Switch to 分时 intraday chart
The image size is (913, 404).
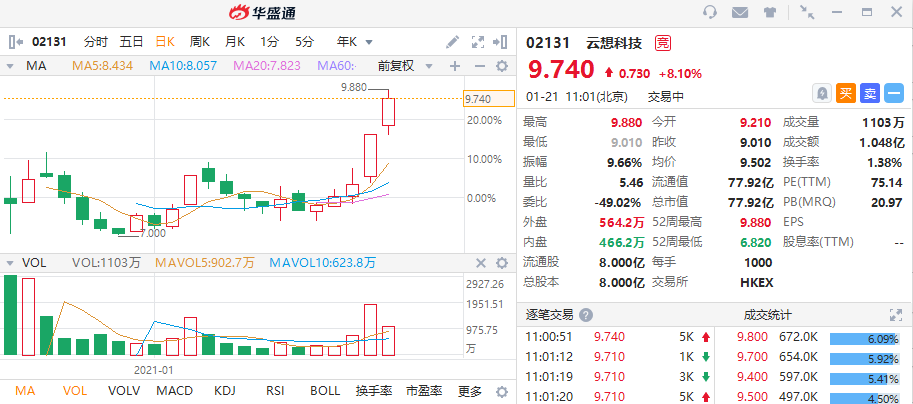click(95, 42)
